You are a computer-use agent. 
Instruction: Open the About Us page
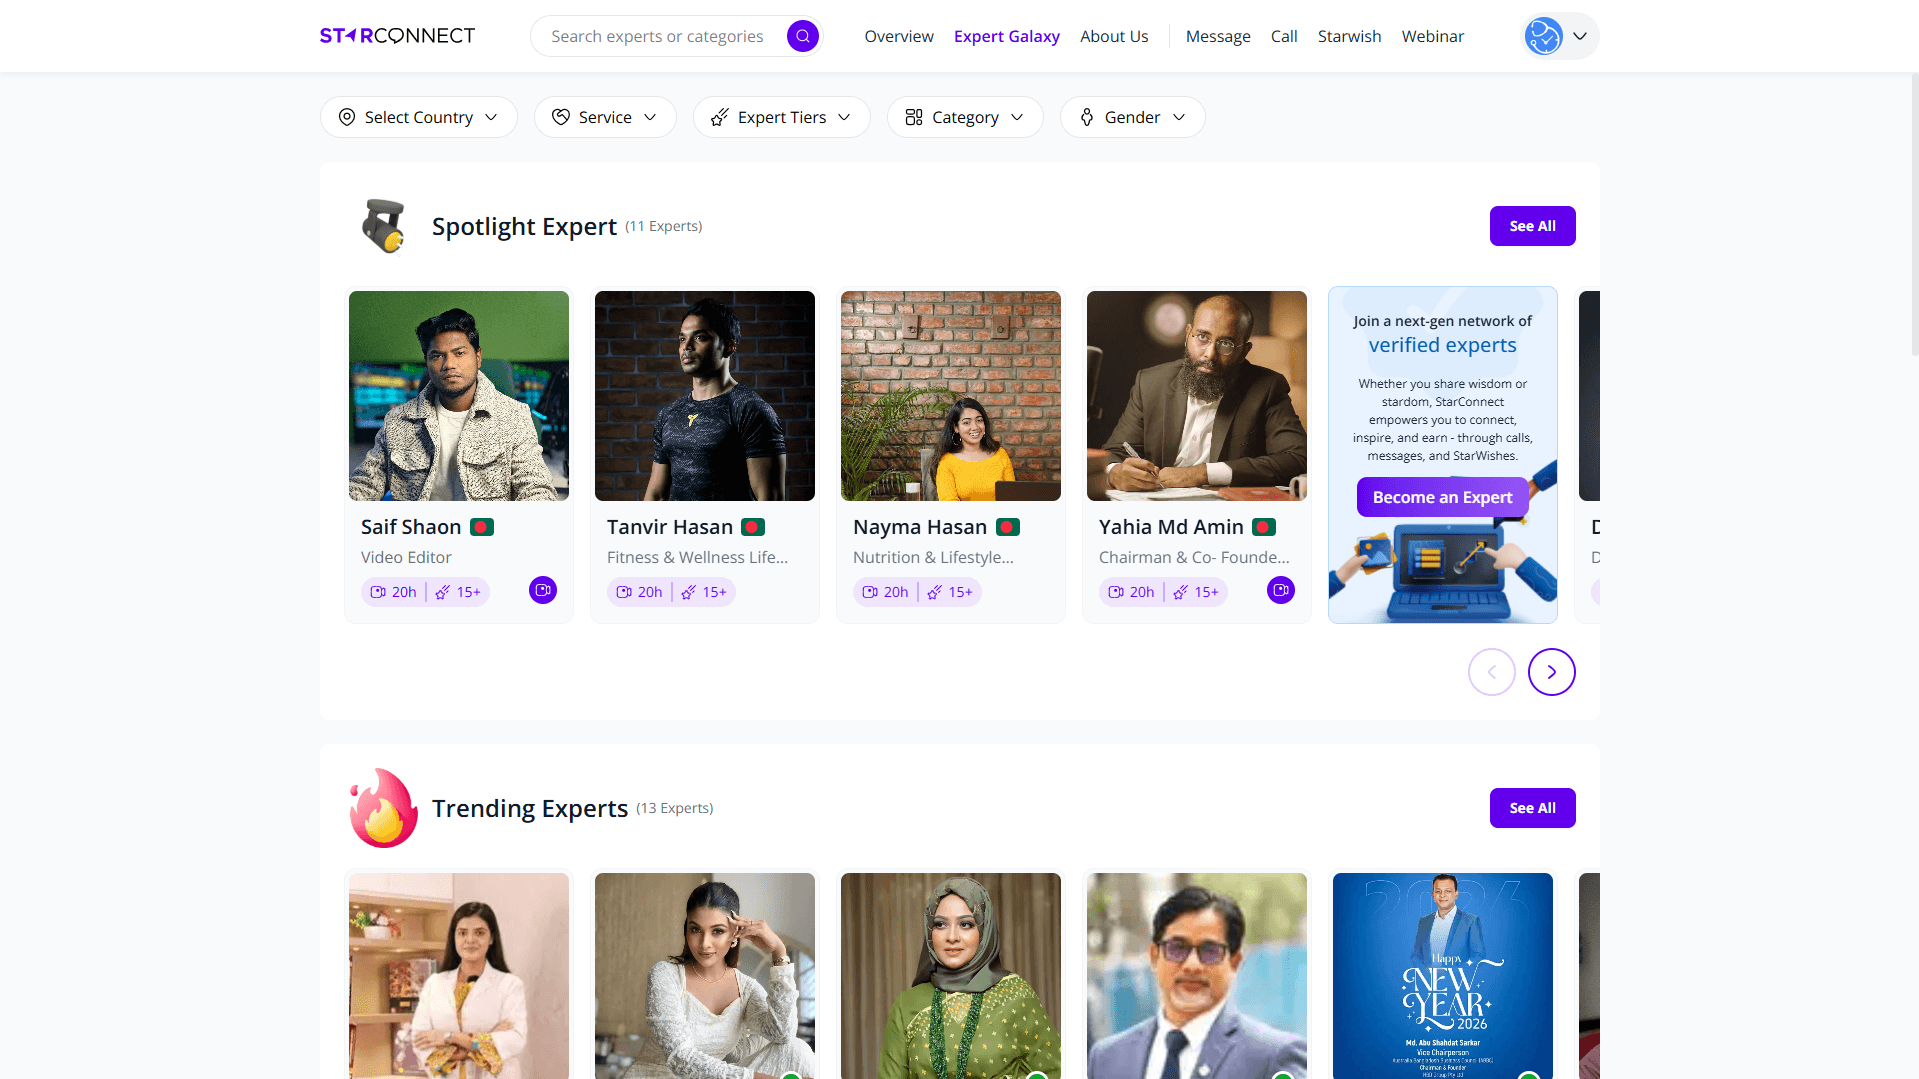click(x=1114, y=36)
